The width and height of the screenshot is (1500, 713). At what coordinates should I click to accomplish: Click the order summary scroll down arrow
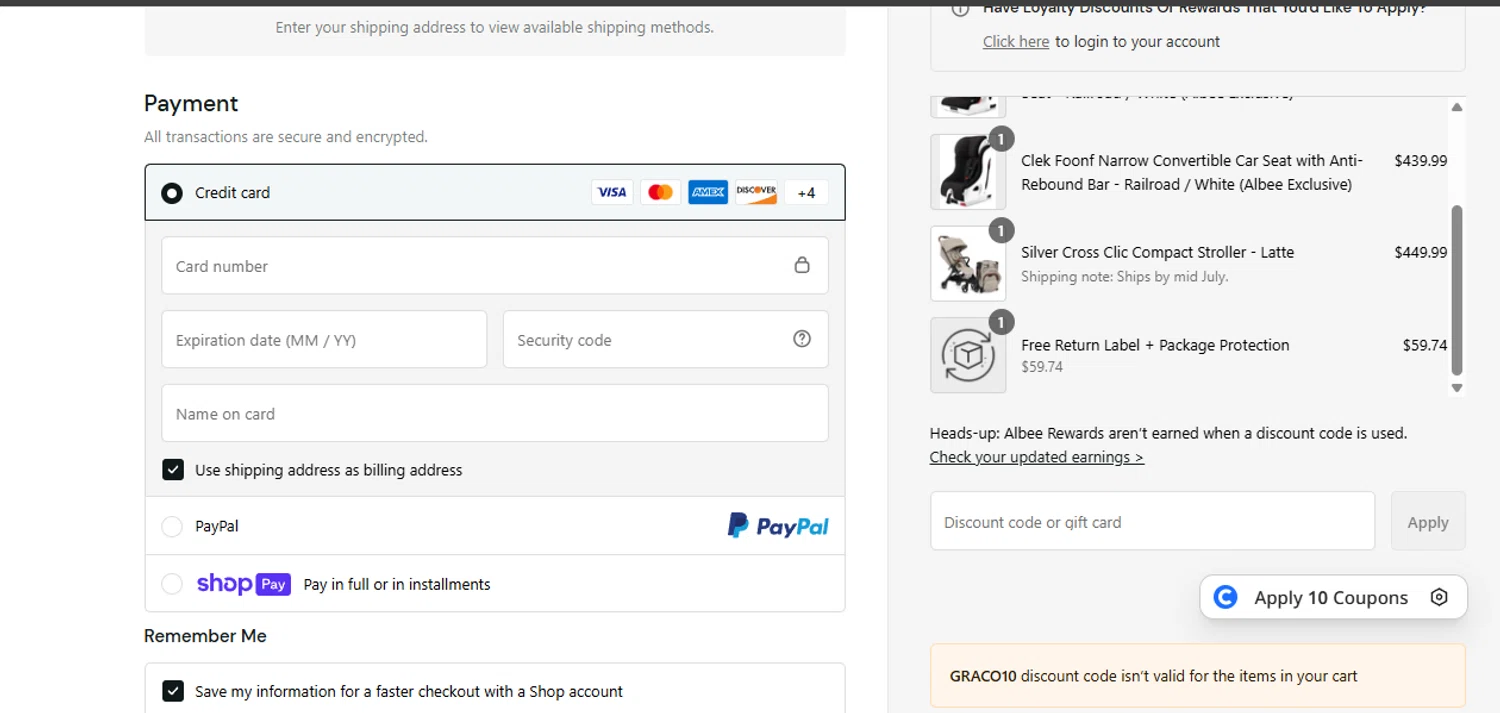(x=1457, y=388)
